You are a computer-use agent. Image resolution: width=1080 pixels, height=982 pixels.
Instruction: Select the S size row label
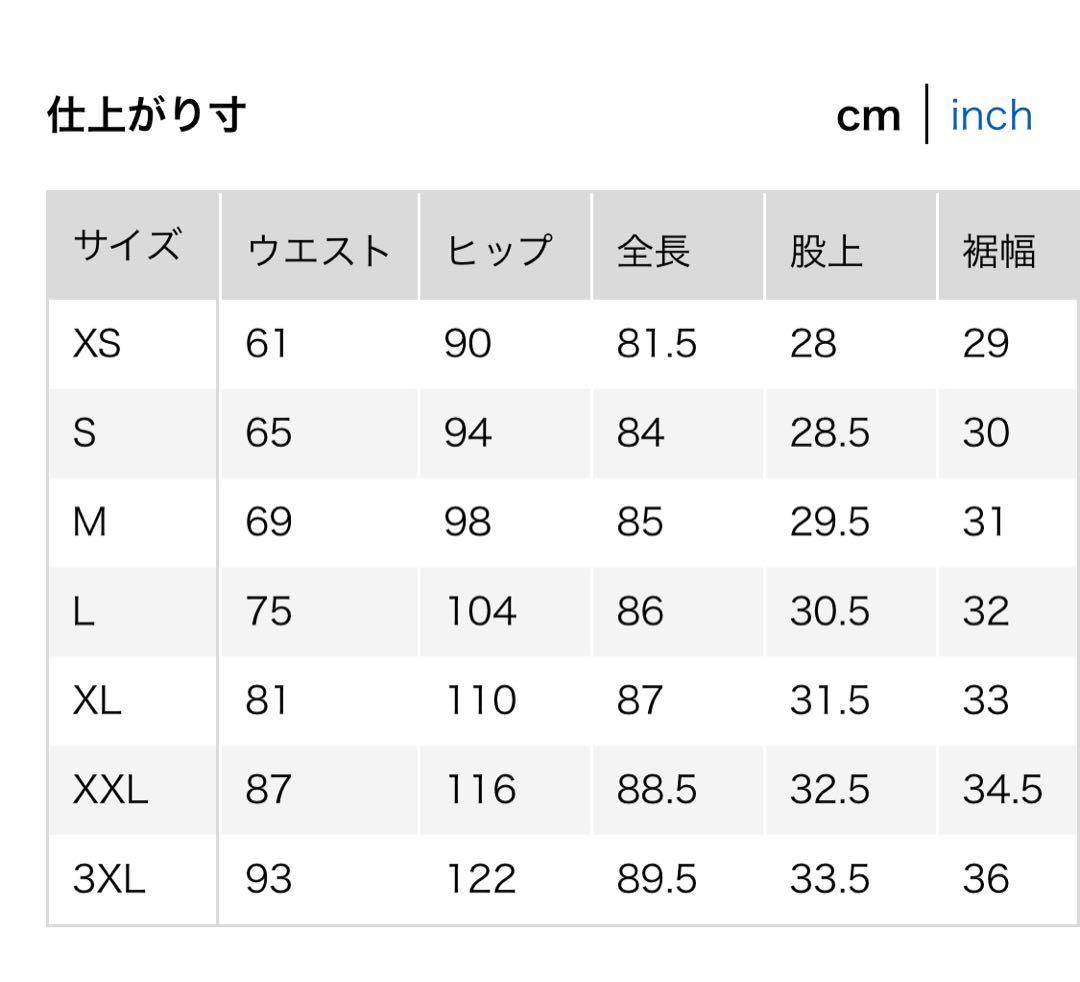click(x=85, y=434)
